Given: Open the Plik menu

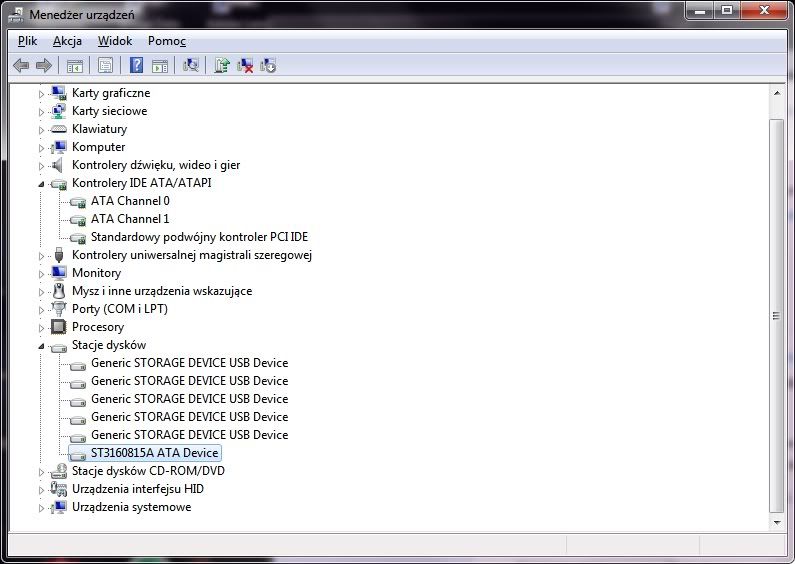Looking at the screenshot, I should click(27, 41).
